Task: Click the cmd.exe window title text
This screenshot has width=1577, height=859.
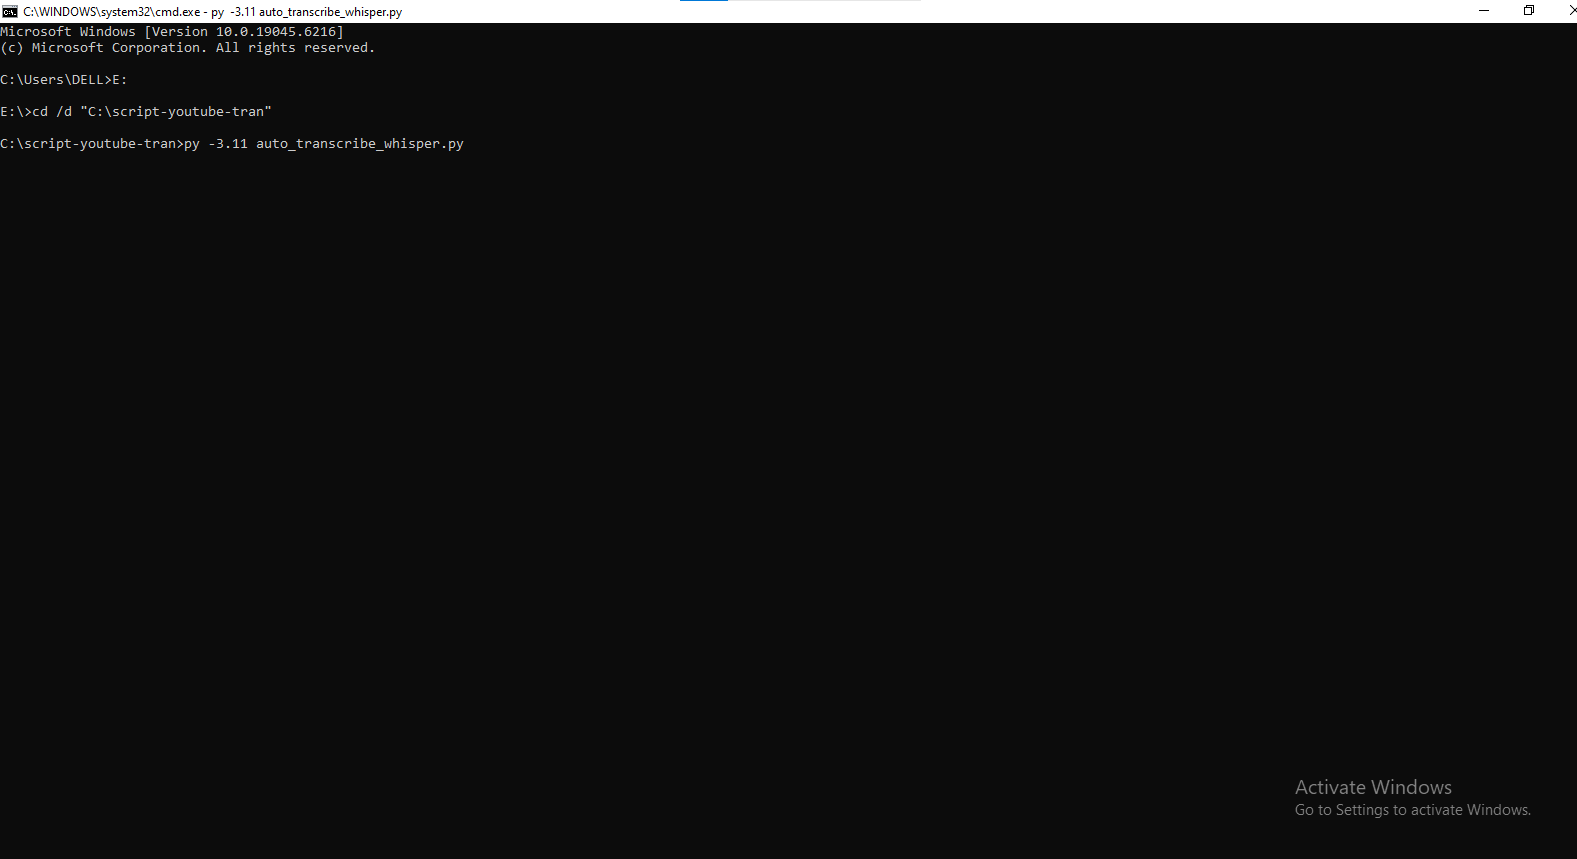Action: 212,12
